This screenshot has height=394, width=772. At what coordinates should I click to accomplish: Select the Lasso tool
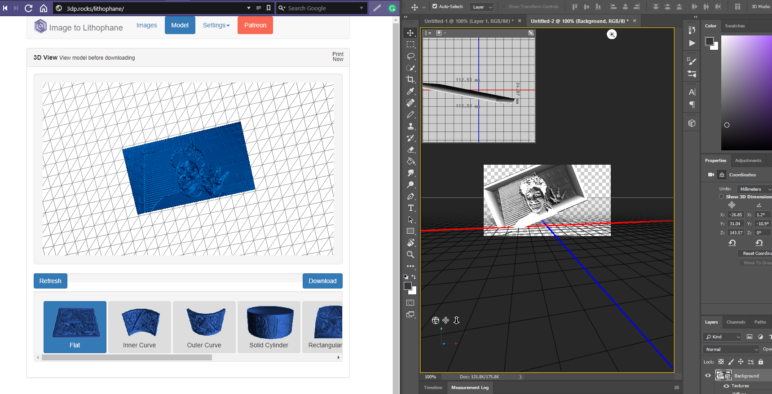pos(410,56)
